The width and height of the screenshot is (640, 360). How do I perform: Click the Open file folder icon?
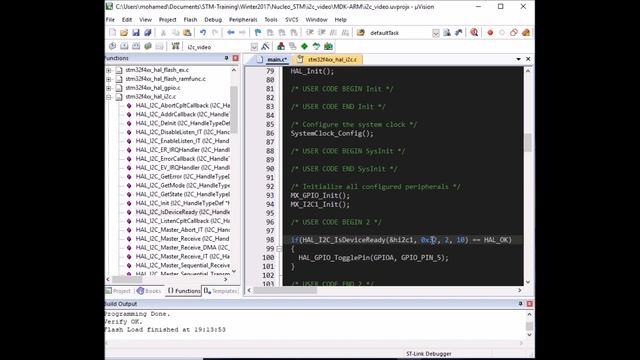124,33
